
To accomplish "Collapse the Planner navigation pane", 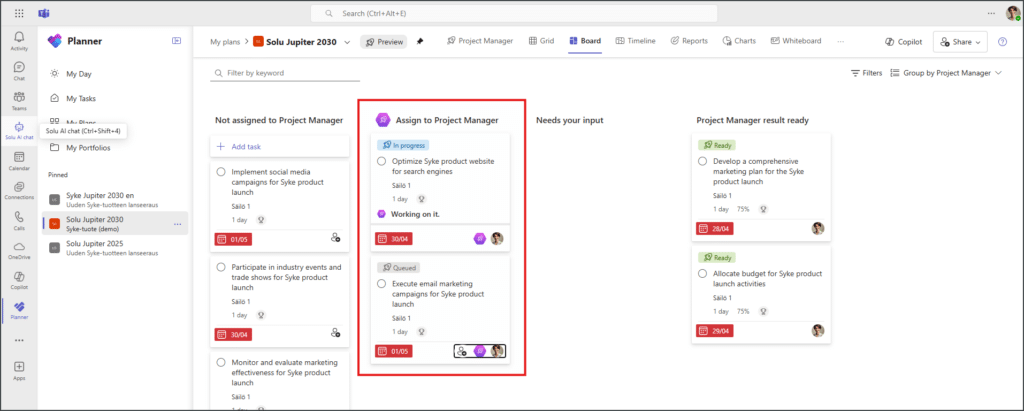I will [x=176, y=41].
